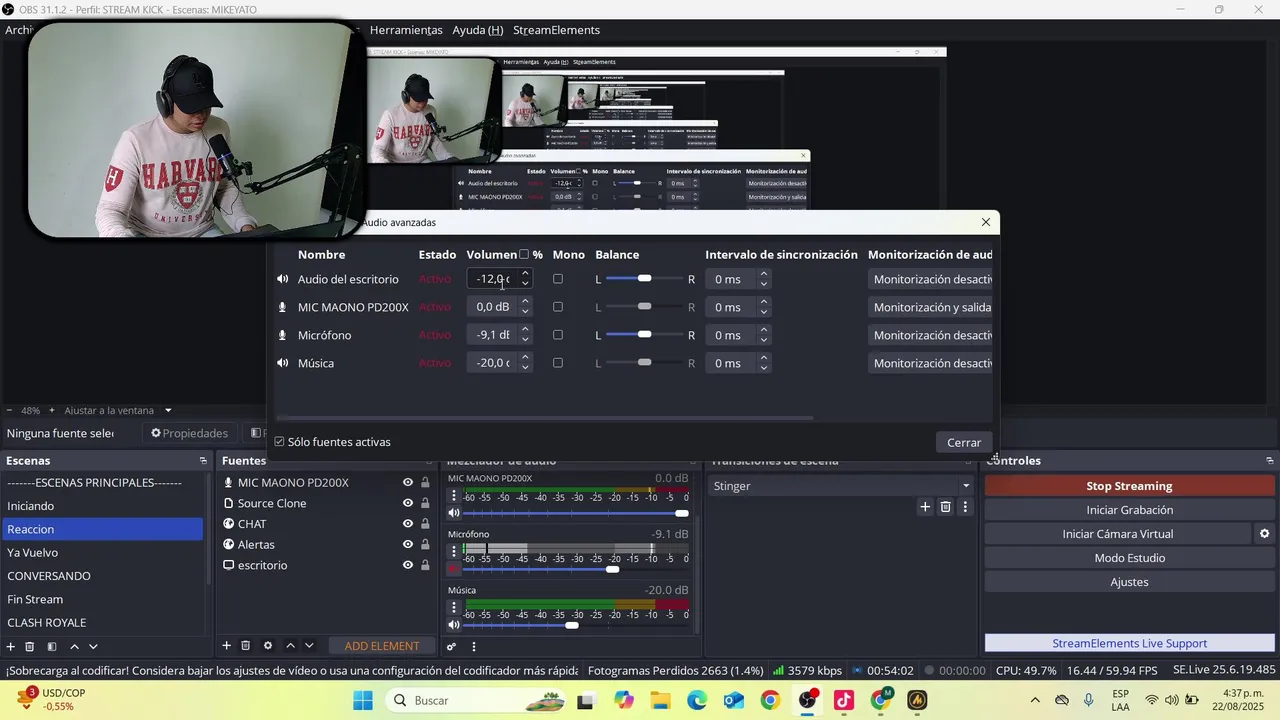
Task: Enable Mono for Audio del escritorio
Action: 558,279
